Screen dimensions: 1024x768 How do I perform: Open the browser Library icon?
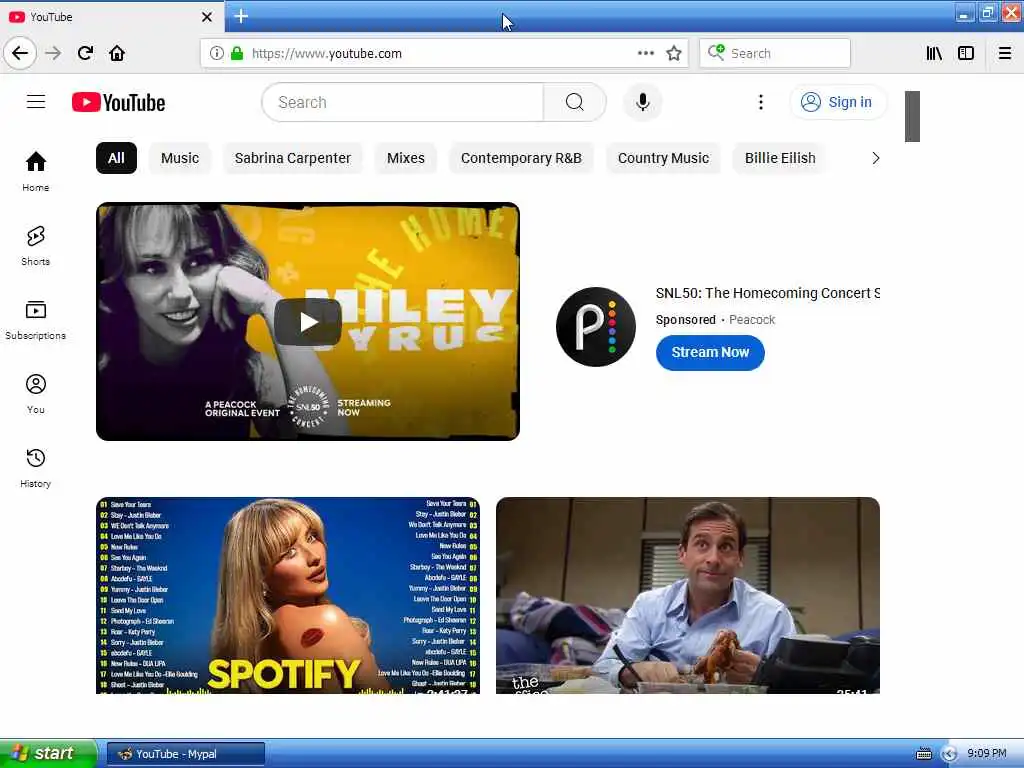[934, 53]
